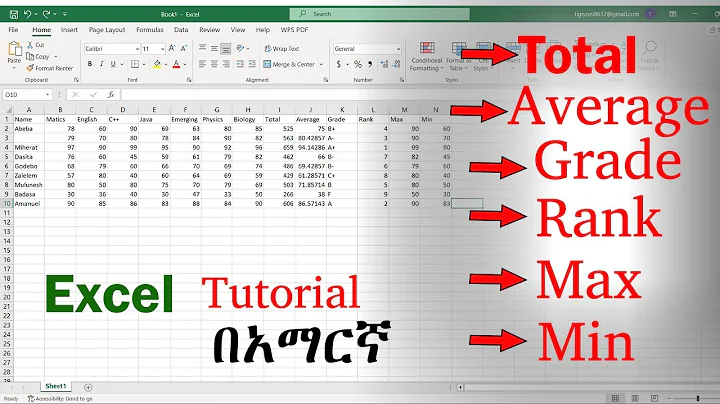Image resolution: width=720 pixels, height=404 pixels.
Task: Align text to middle
Action: pos(214,48)
